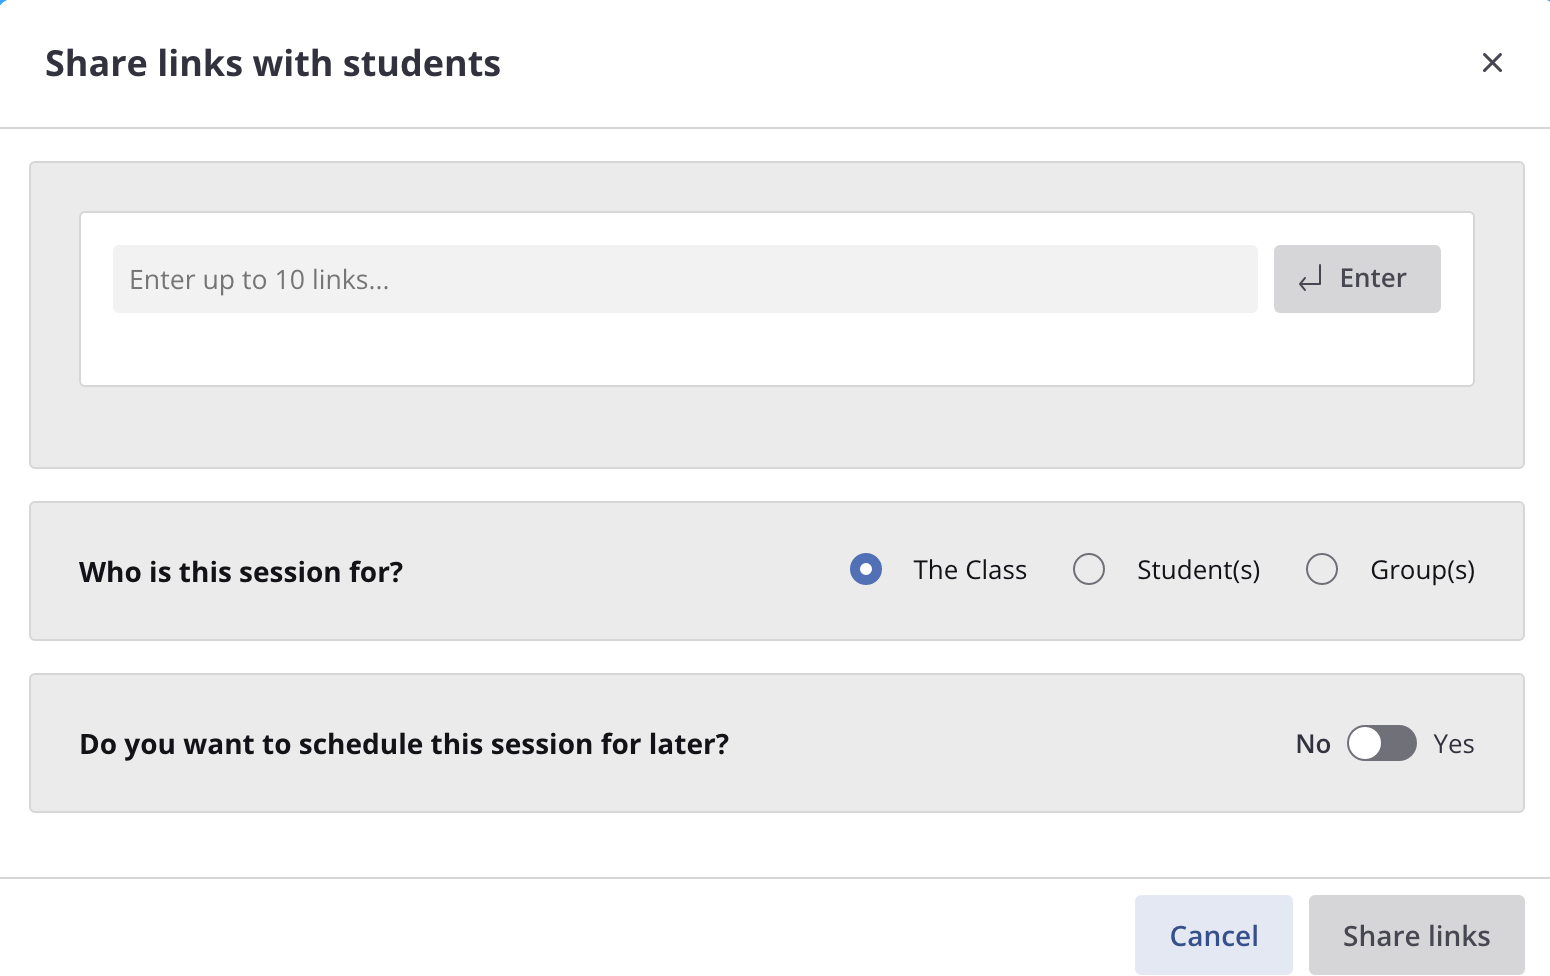Cancel sharing links with students
The width and height of the screenshot is (1550, 976).
[1213, 934]
